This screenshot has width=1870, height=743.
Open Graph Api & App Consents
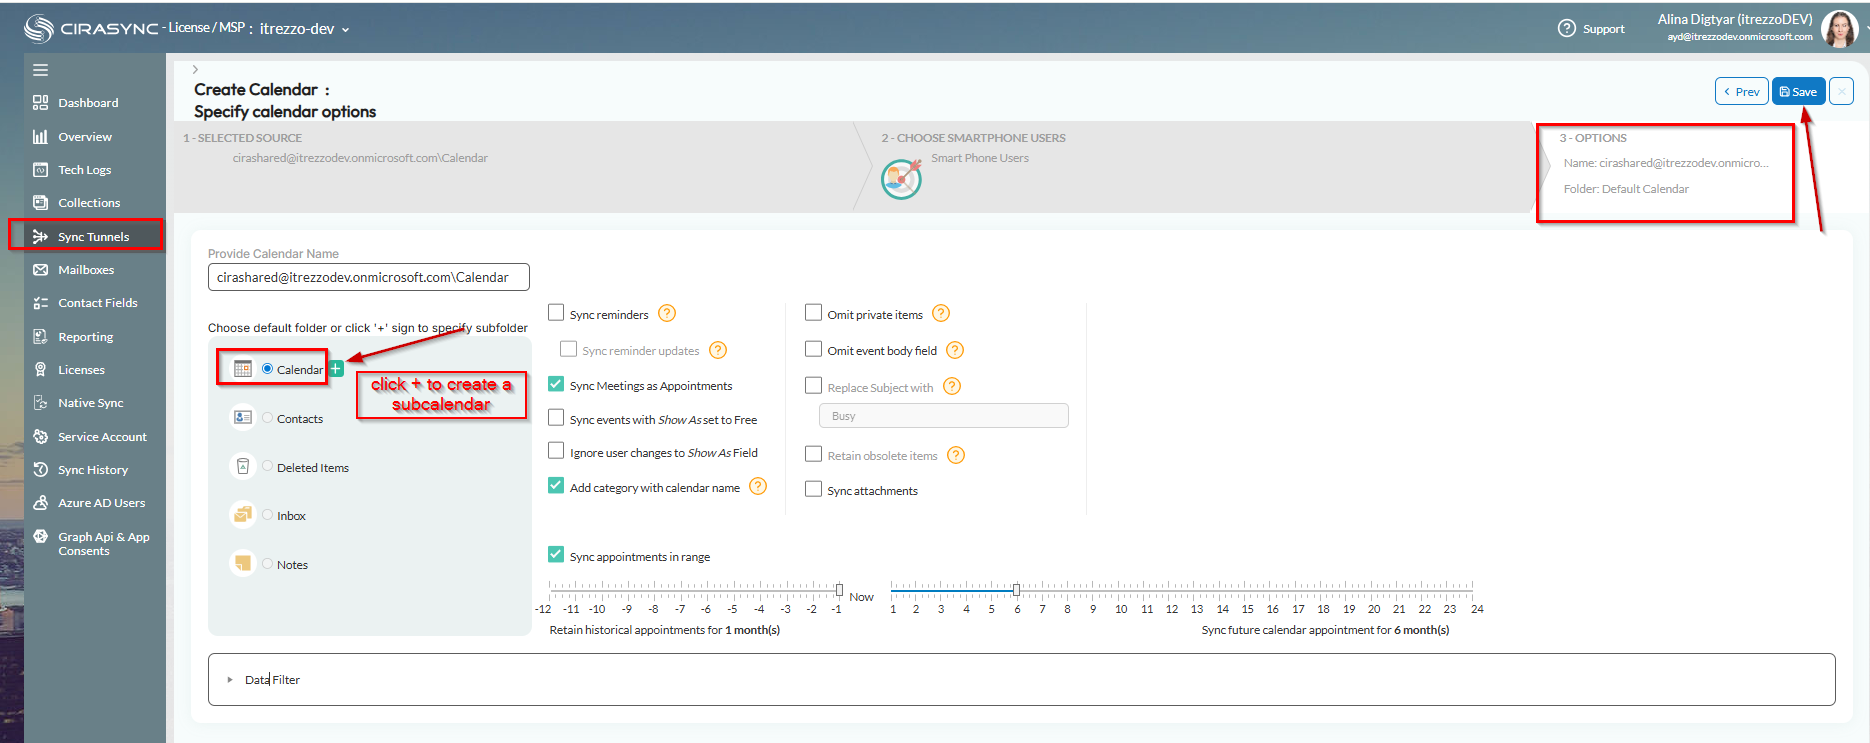tap(103, 544)
